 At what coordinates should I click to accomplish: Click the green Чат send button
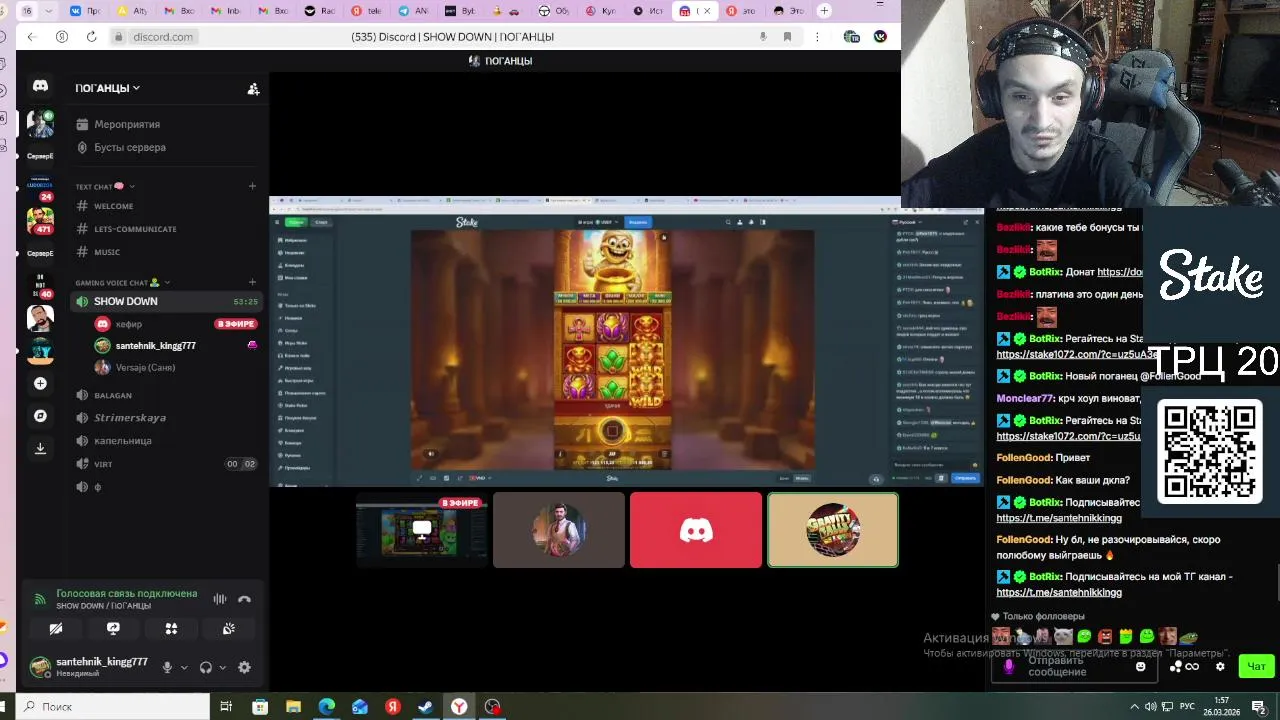point(1256,667)
